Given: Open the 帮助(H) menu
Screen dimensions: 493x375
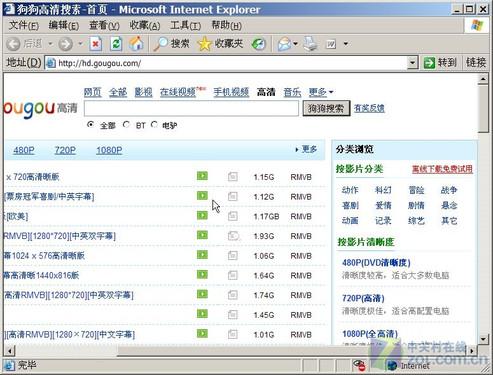Looking at the screenshot, I should [x=227, y=25].
